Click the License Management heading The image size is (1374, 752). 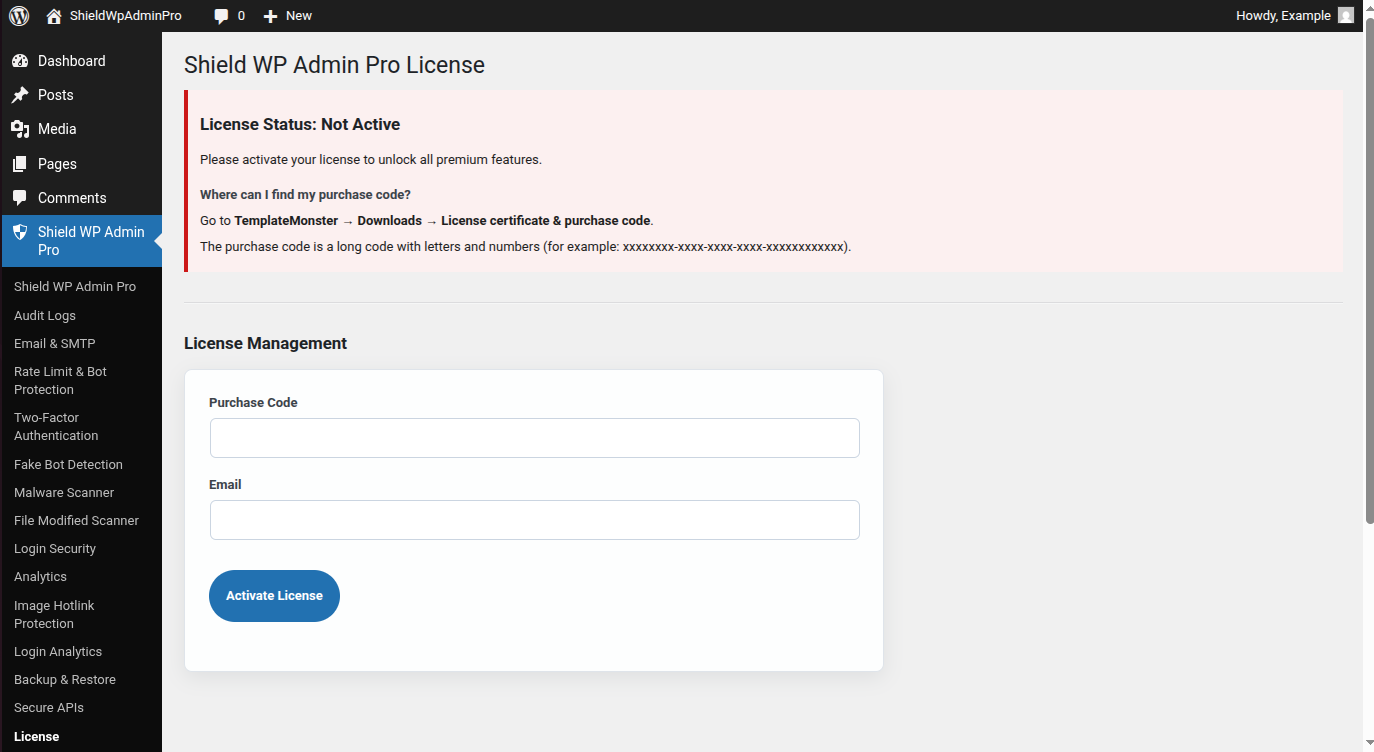pos(265,343)
